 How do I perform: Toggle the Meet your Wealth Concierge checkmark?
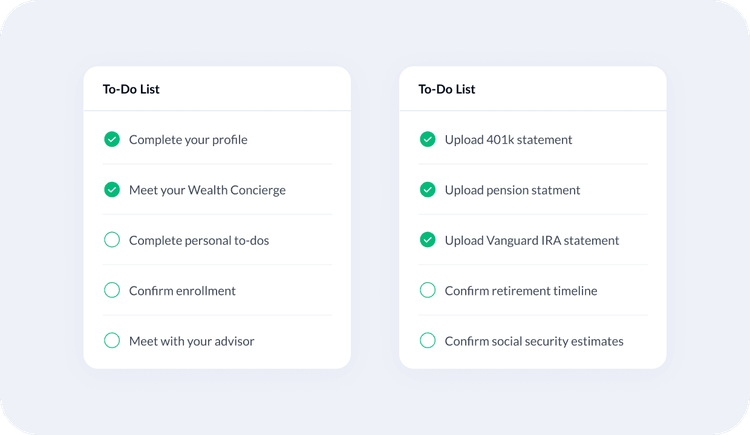pyautogui.click(x=112, y=189)
